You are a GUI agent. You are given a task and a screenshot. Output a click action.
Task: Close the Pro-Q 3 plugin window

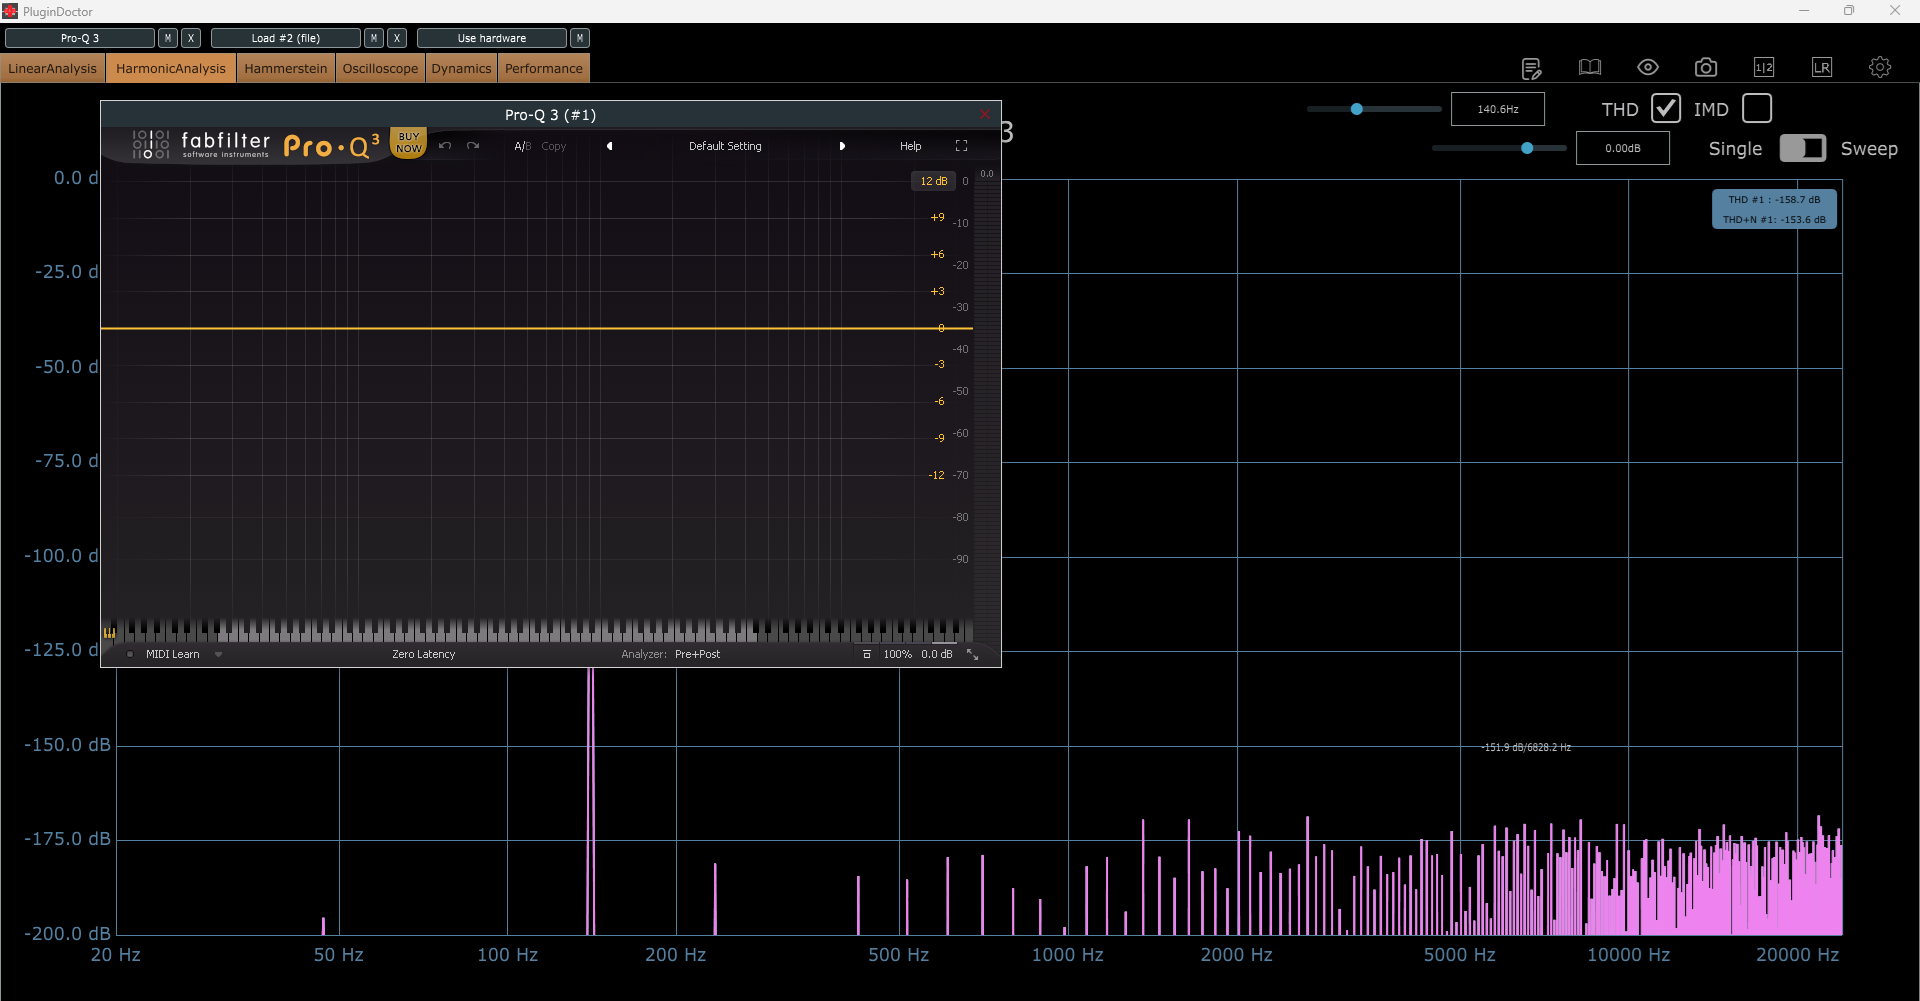[985, 114]
